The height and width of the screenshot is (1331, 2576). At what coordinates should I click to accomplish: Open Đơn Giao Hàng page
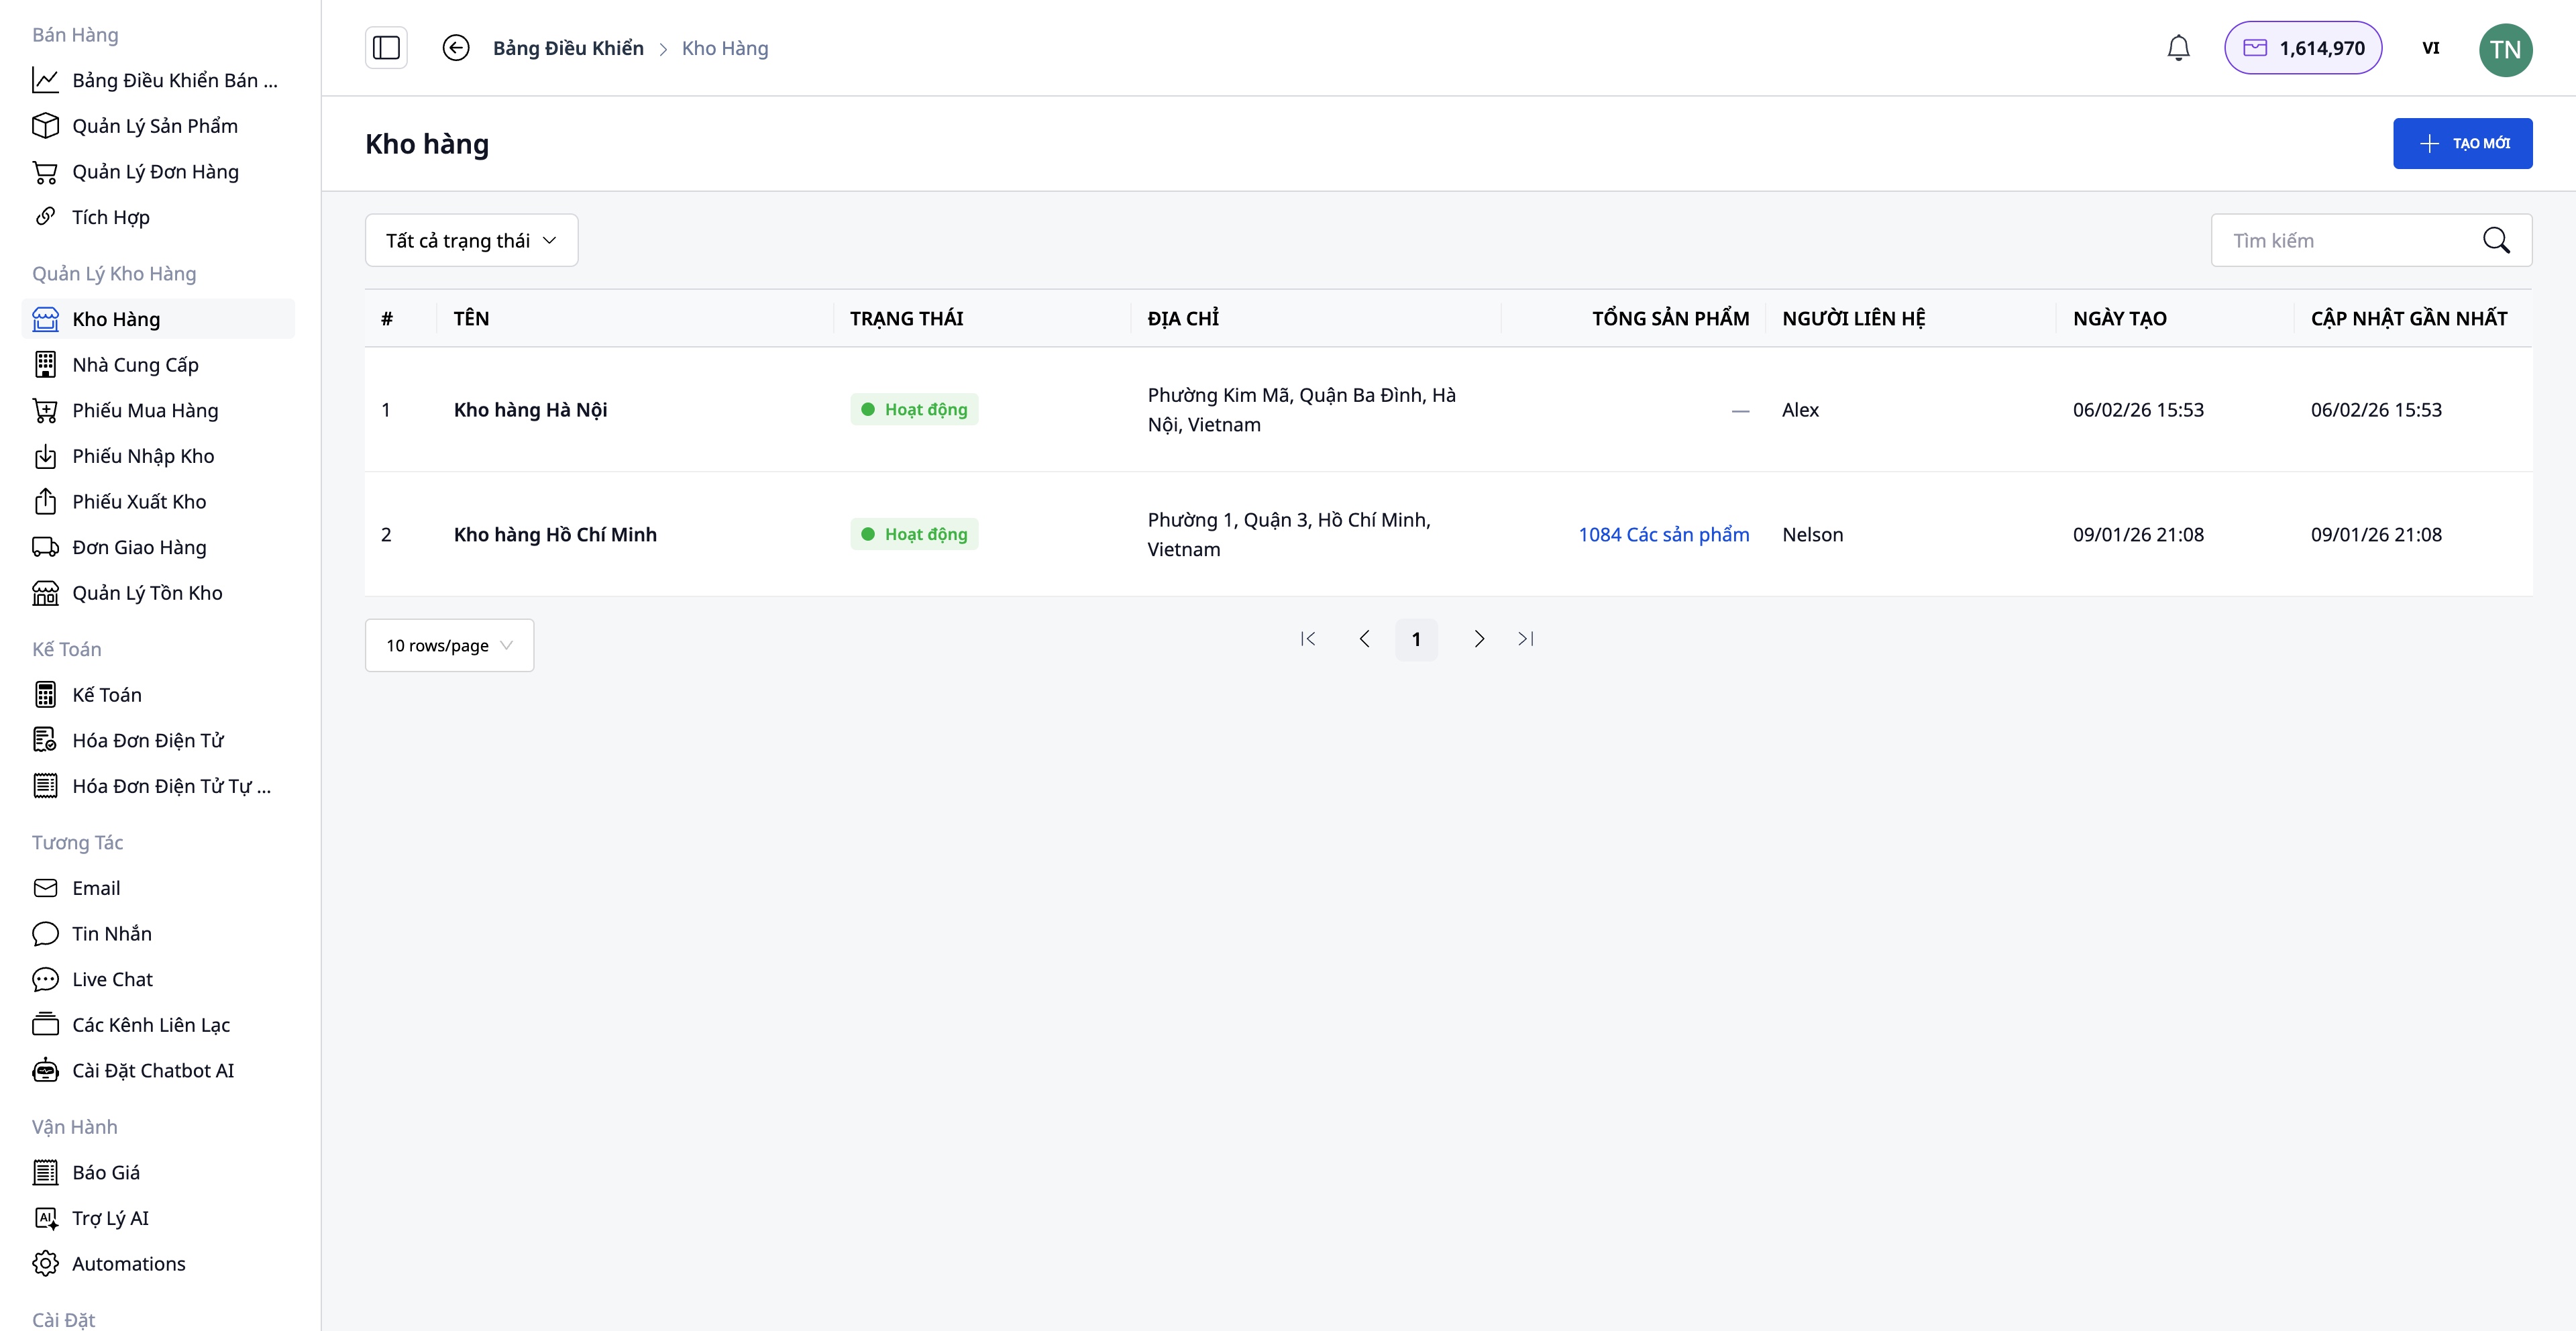(x=139, y=547)
